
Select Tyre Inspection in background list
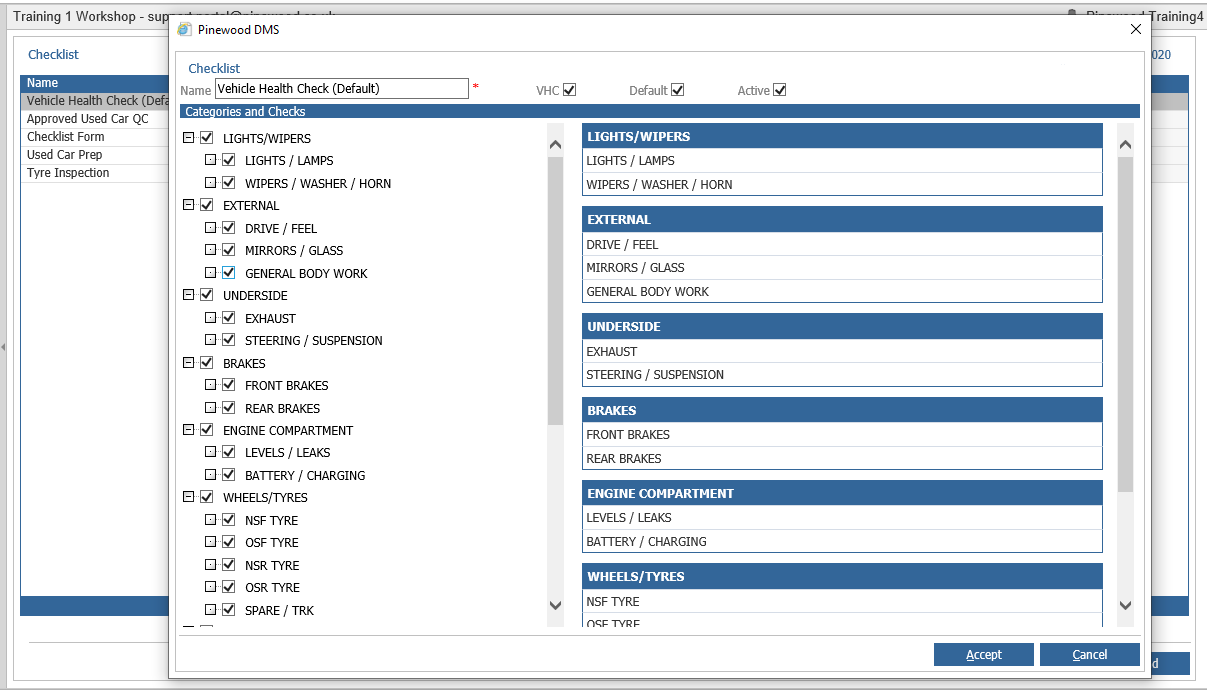coord(68,173)
